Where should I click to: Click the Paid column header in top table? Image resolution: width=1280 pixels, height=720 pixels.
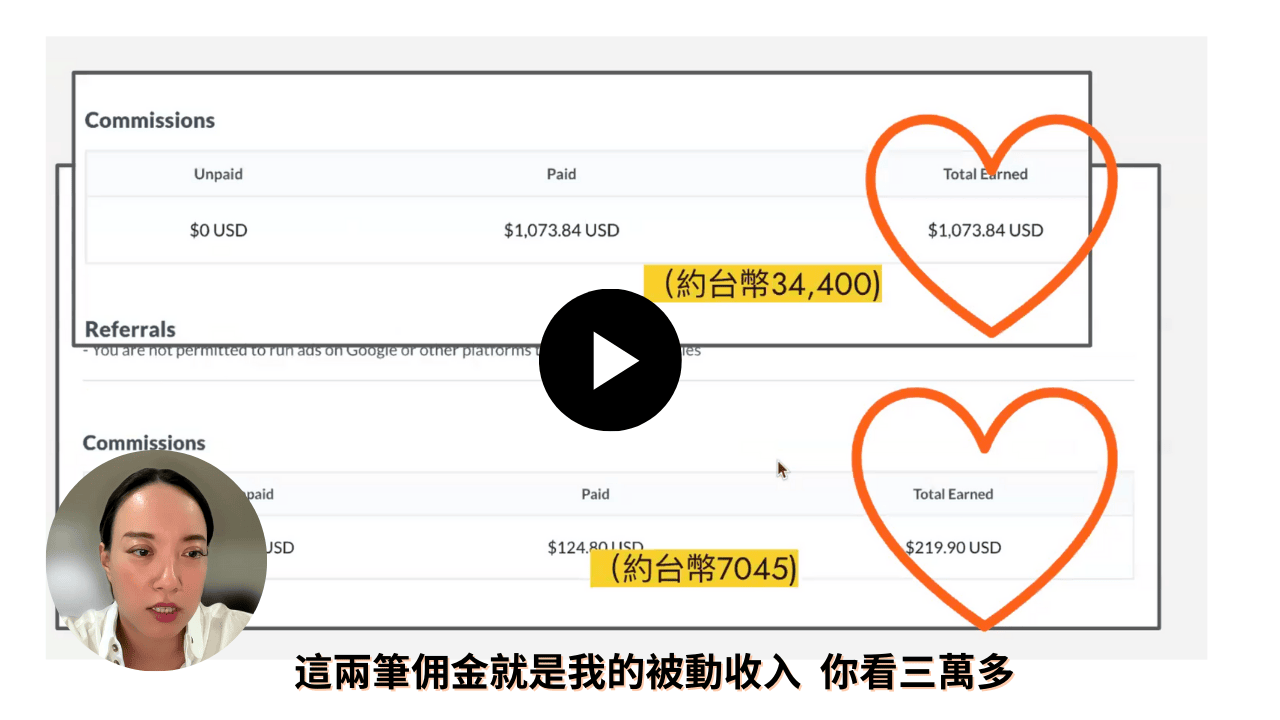(x=561, y=174)
